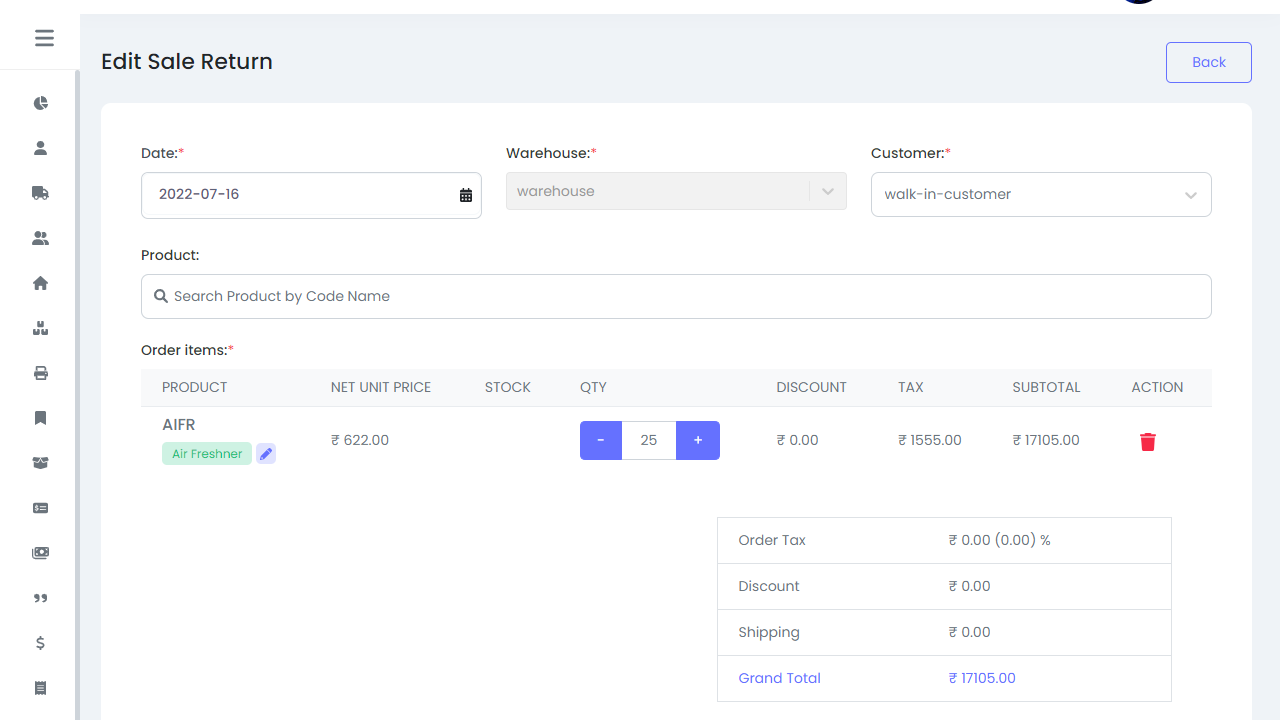This screenshot has width=1280, height=720.
Task: Click the hamburger menu icon
Action: tap(44, 38)
